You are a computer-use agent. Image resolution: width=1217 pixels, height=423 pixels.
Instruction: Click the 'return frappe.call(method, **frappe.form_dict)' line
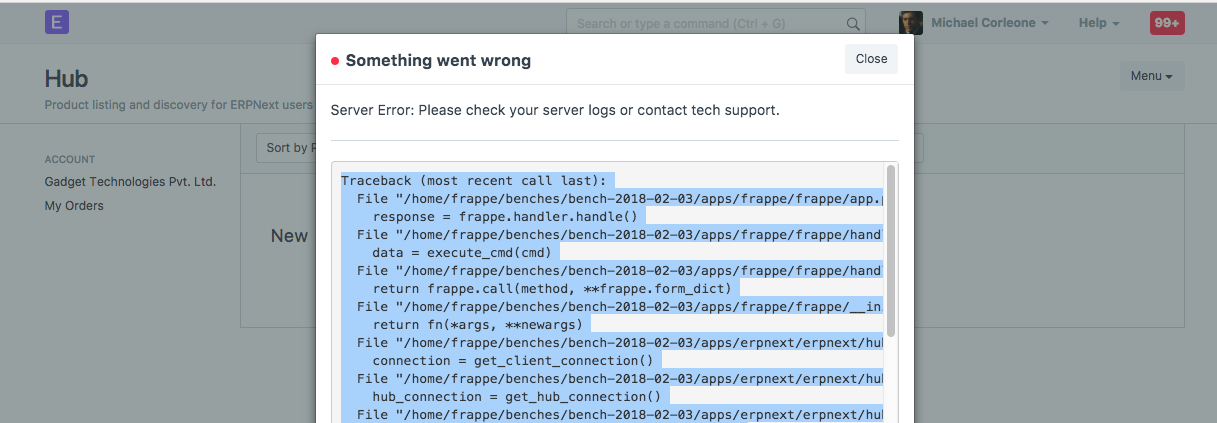tap(552, 288)
